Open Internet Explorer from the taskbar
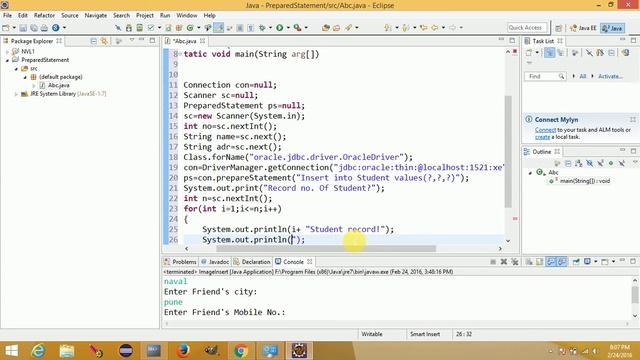The width and height of the screenshot is (640, 360). [38, 351]
